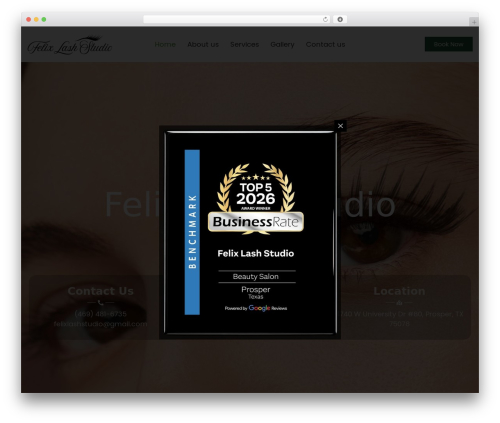Close the award popup with the X button
Screen dimensions: 500x423
point(340,126)
